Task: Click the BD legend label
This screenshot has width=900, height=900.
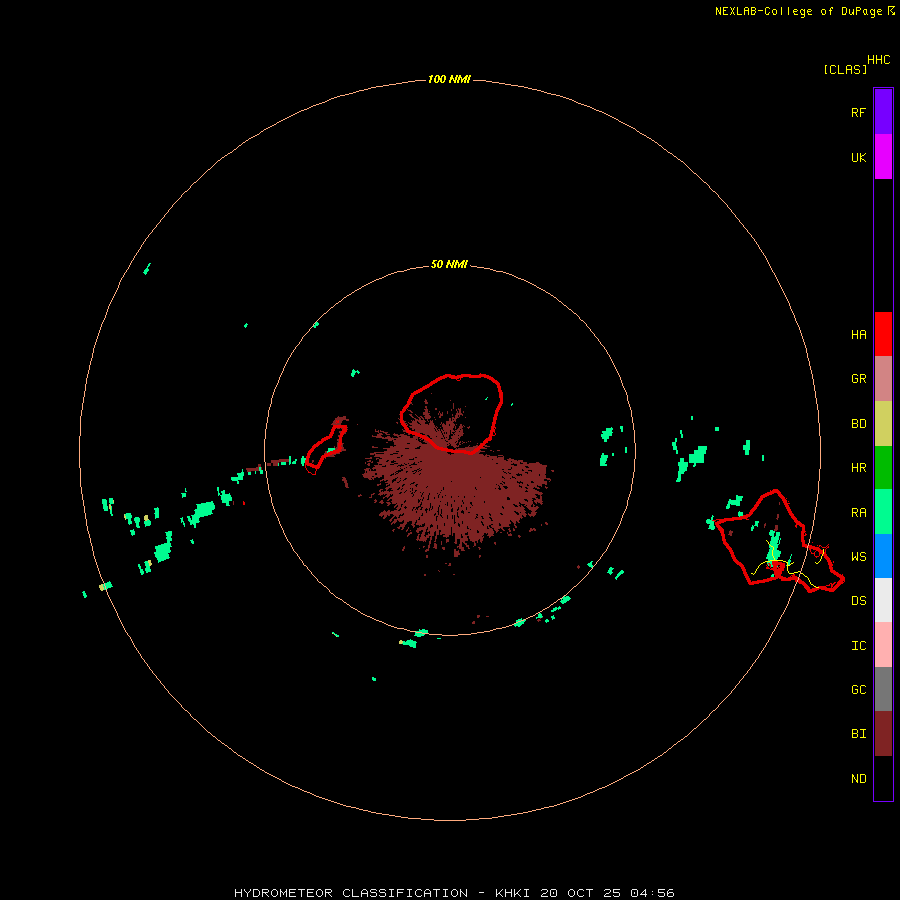Action: click(x=858, y=424)
